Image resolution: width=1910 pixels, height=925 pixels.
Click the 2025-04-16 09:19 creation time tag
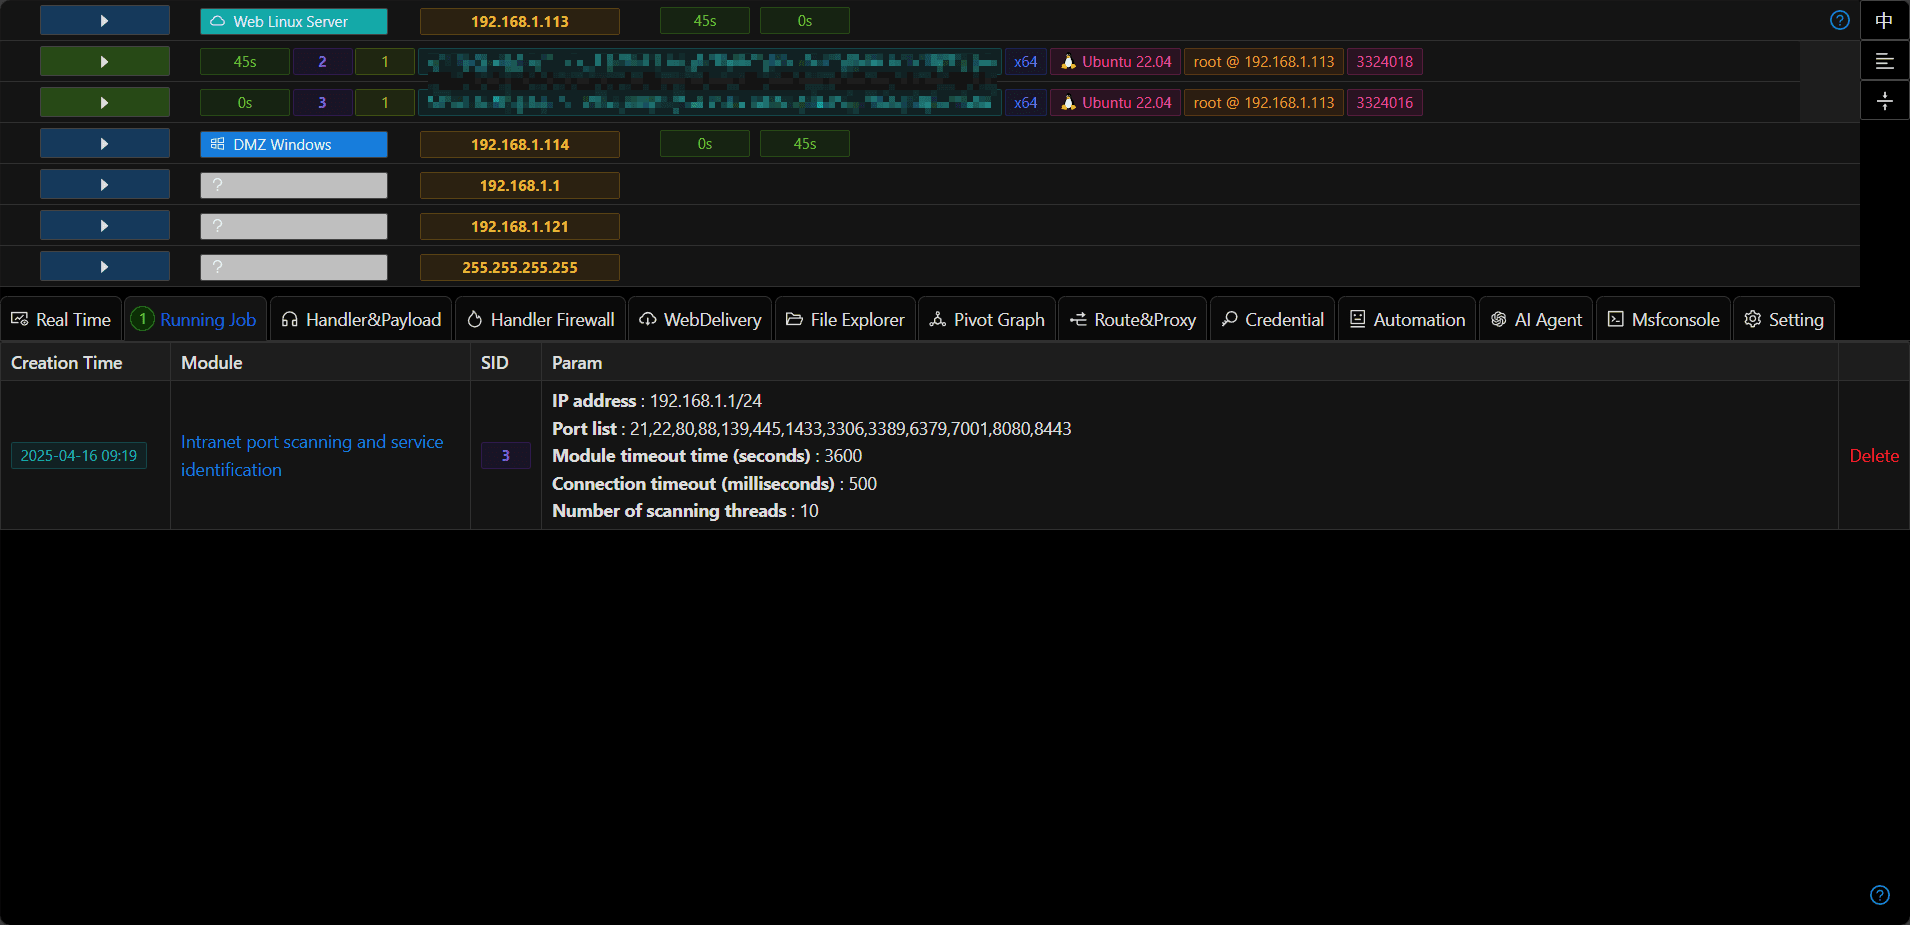(x=79, y=456)
